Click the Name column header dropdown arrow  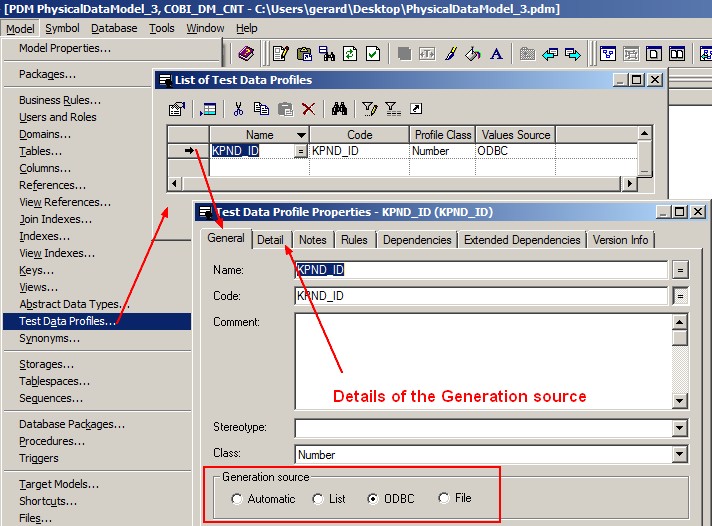pos(301,135)
